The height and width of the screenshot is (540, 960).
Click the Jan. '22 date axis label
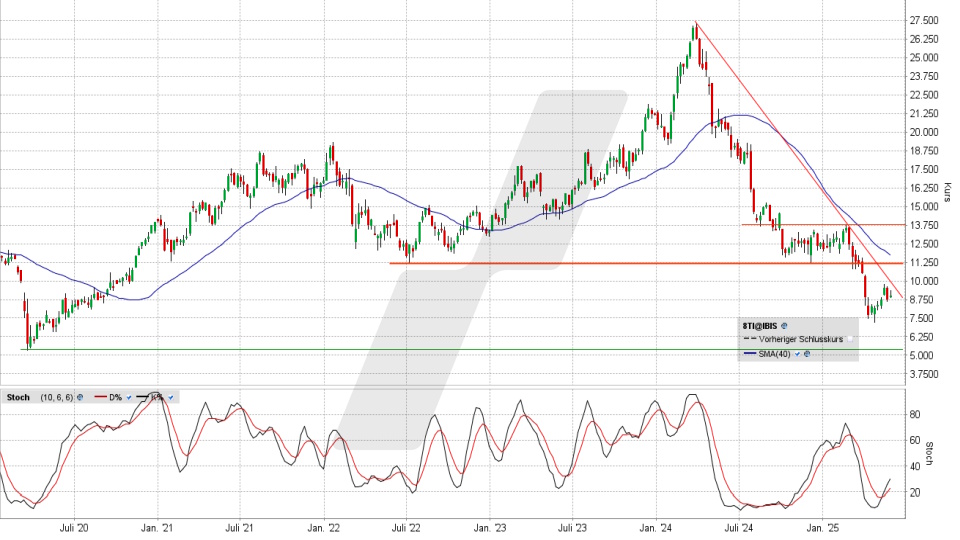pos(323,528)
